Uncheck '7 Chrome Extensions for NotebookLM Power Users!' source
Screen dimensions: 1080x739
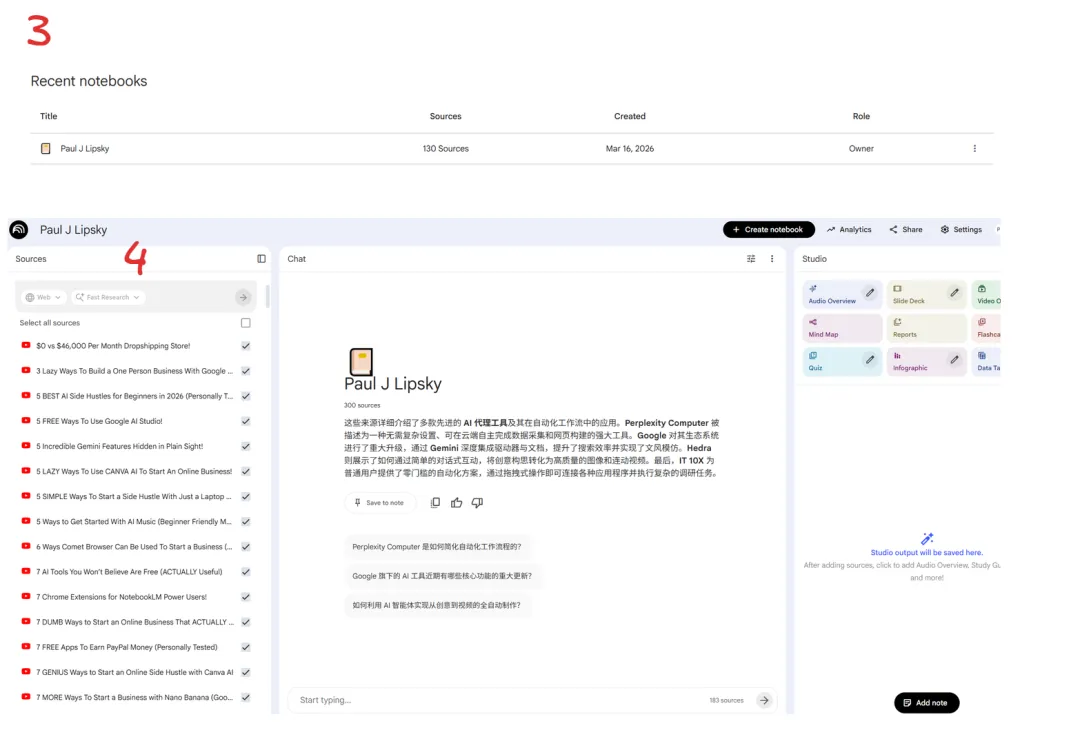pyautogui.click(x=246, y=597)
